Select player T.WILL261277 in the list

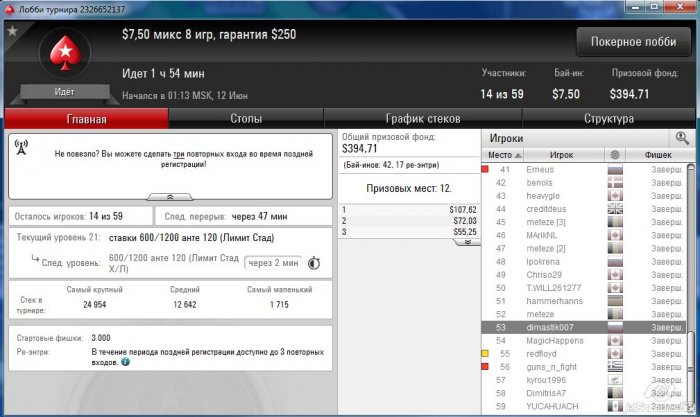click(583, 288)
